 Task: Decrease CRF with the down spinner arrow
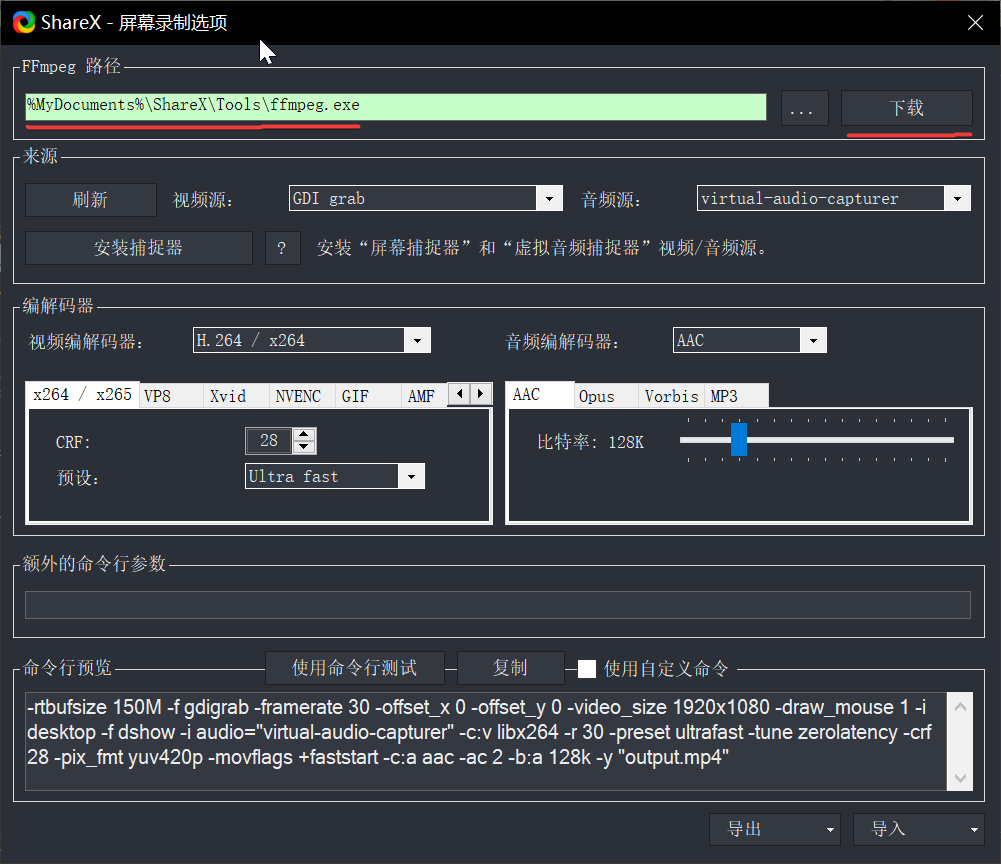304,447
